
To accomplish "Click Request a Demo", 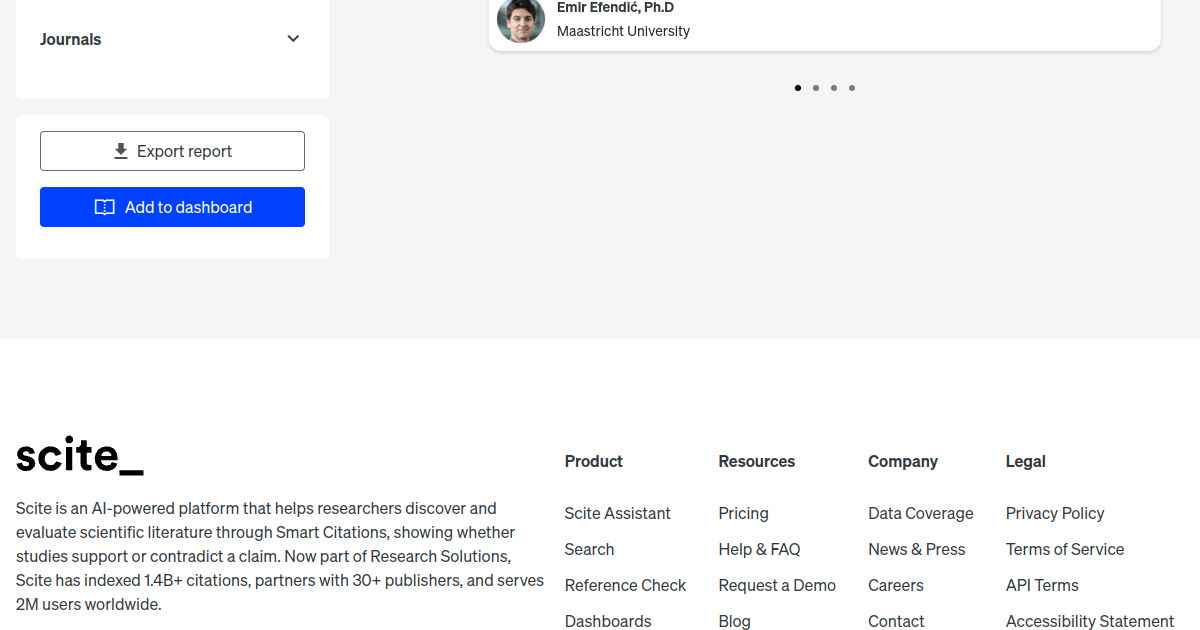I will [x=777, y=585].
